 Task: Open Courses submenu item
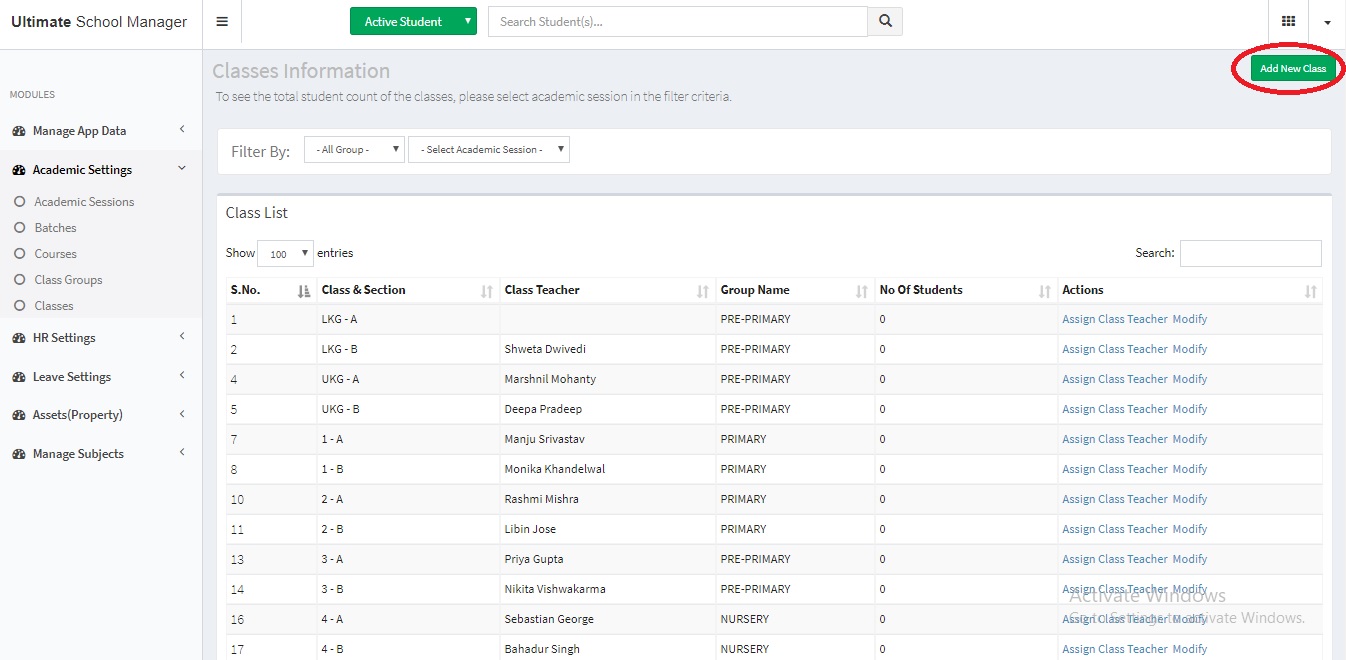(55, 254)
